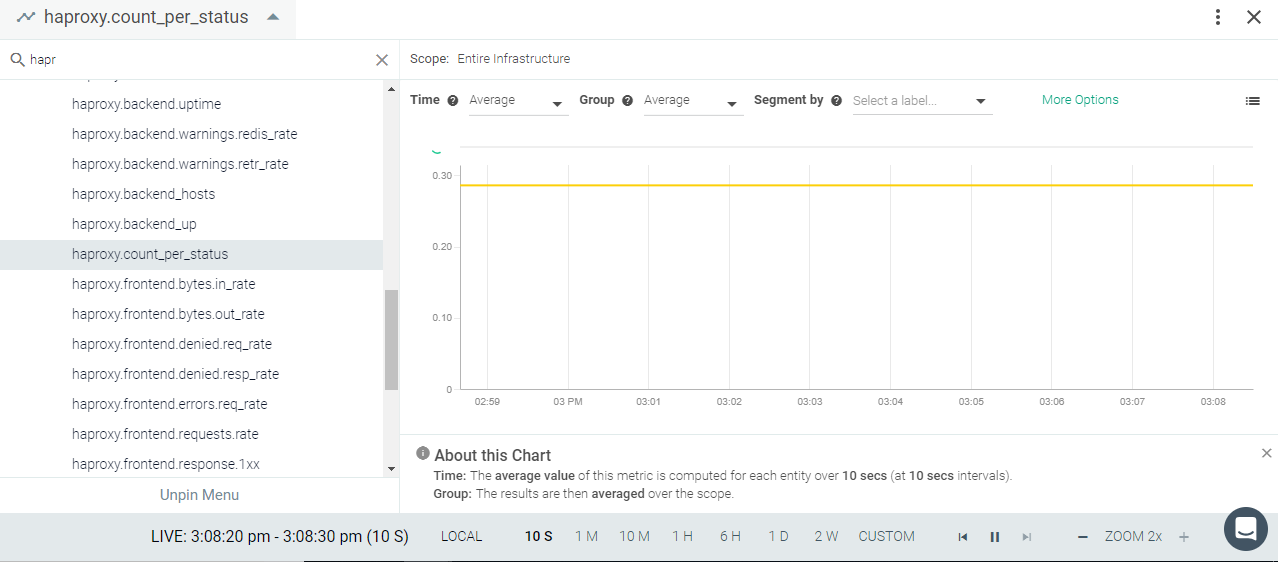Open the Group aggregation Average dropdown
Screen dimensions: 1278x562
(693, 101)
